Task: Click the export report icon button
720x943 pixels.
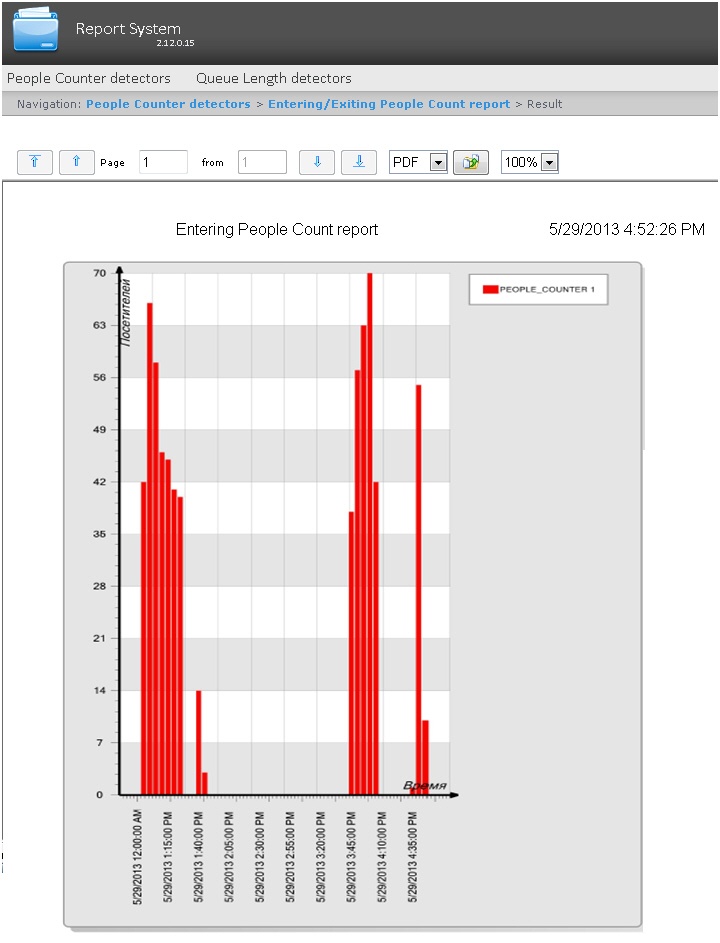Action: 471,162
